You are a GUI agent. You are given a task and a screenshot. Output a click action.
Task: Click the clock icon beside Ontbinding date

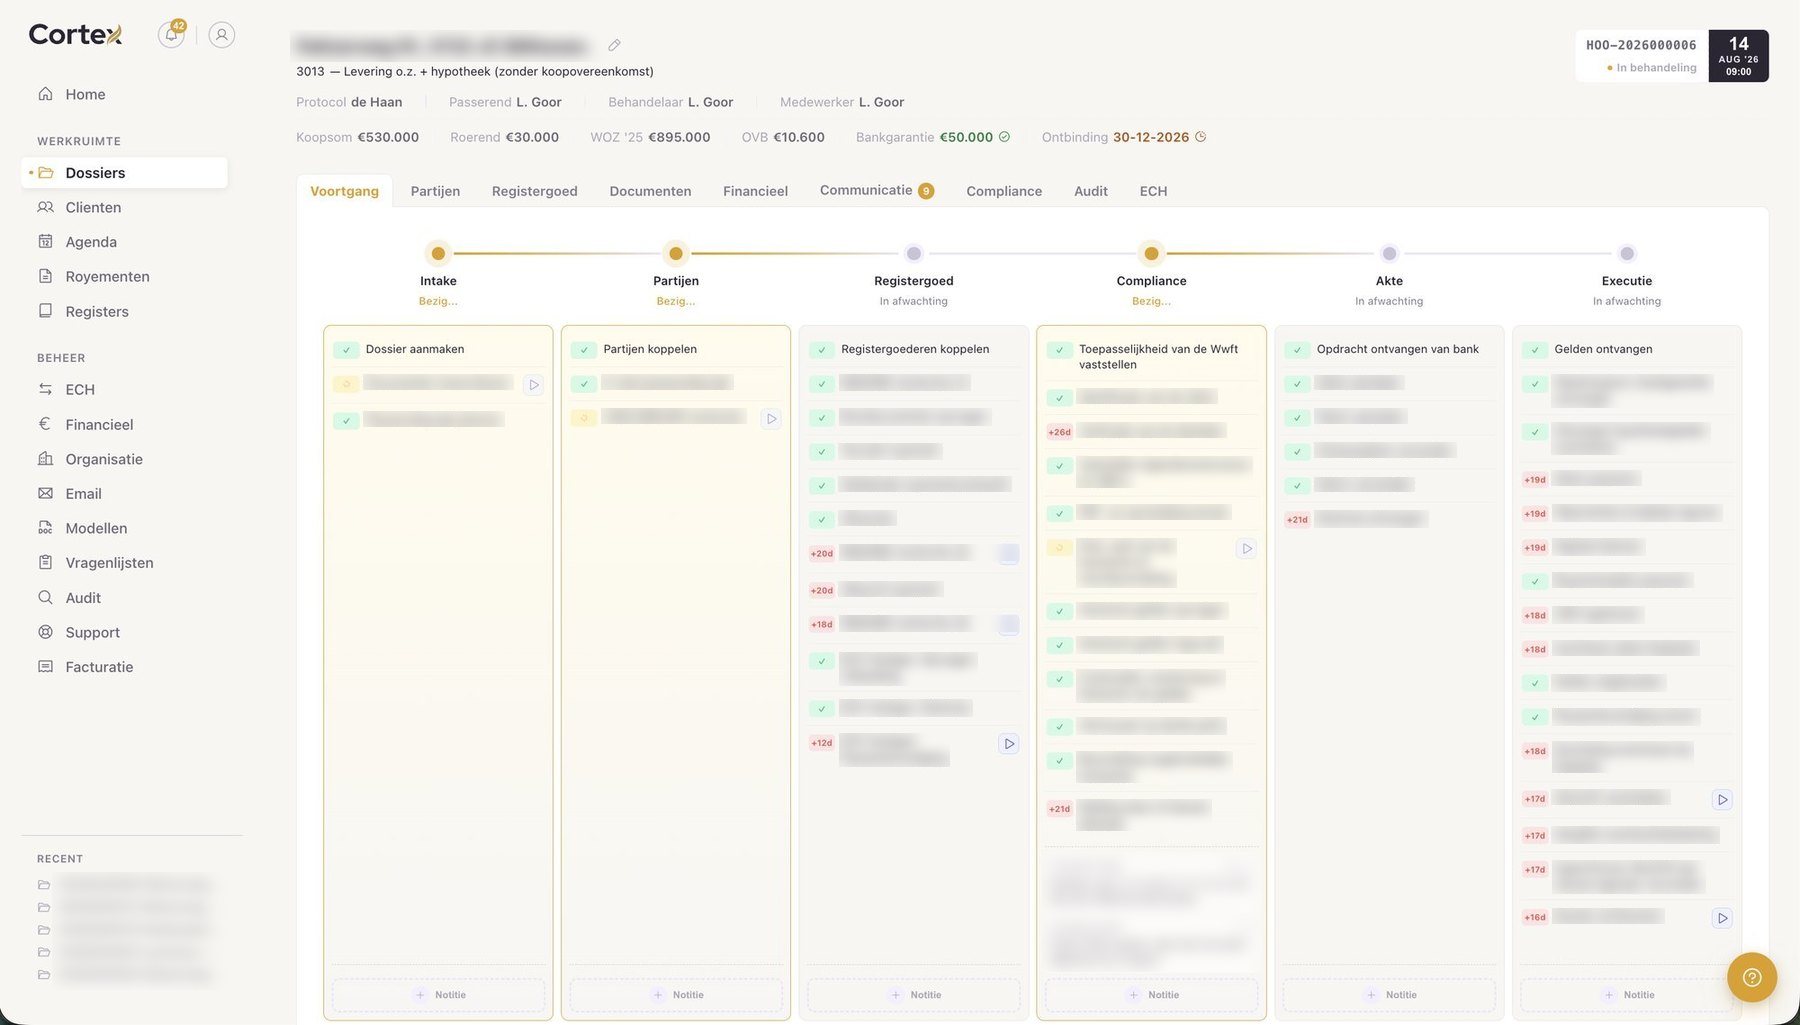click(x=1200, y=137)
